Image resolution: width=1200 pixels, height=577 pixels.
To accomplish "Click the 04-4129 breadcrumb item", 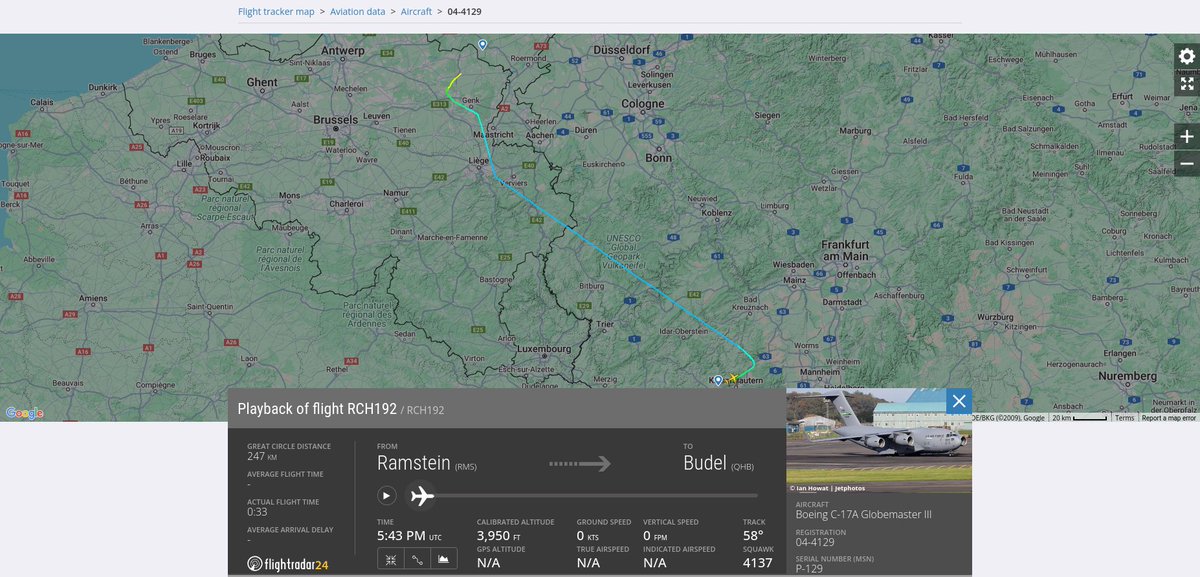I will (x=463, y=11).
